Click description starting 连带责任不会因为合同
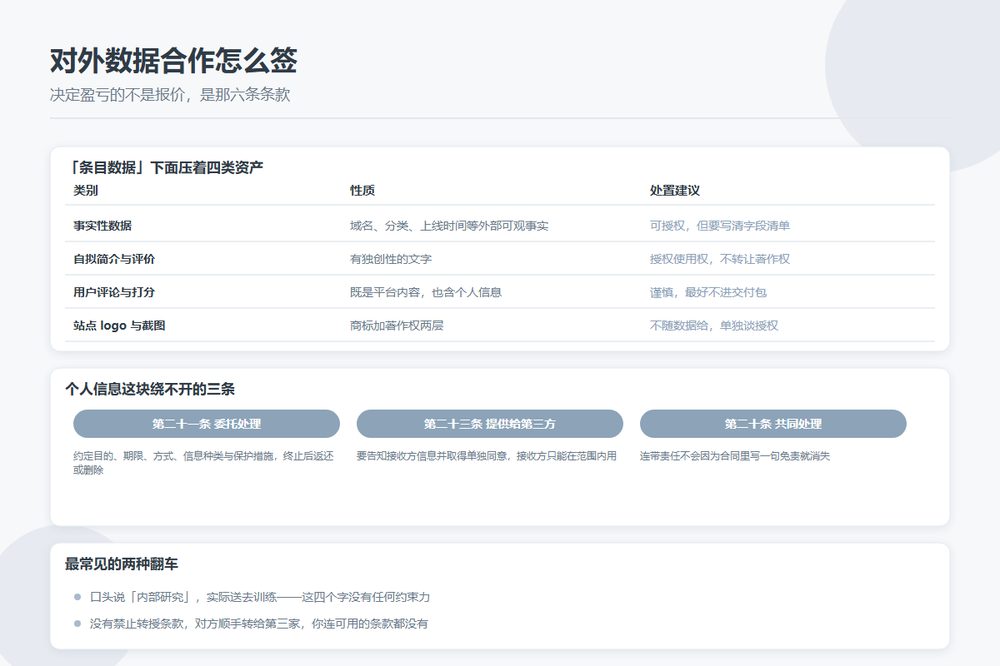 (x=735, y=455)
